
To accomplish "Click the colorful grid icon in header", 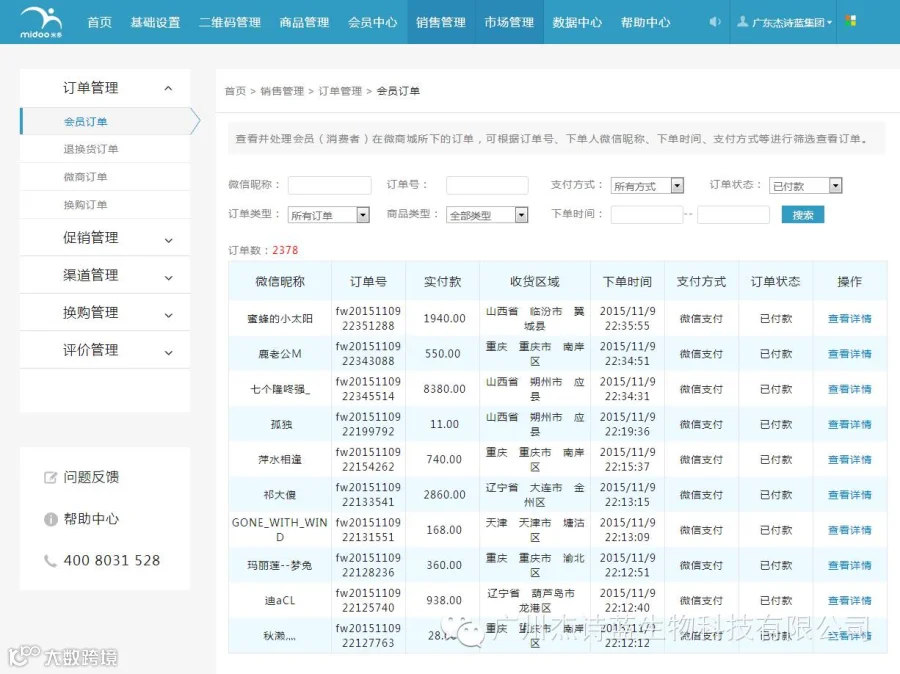I will (x=851, y=21).
